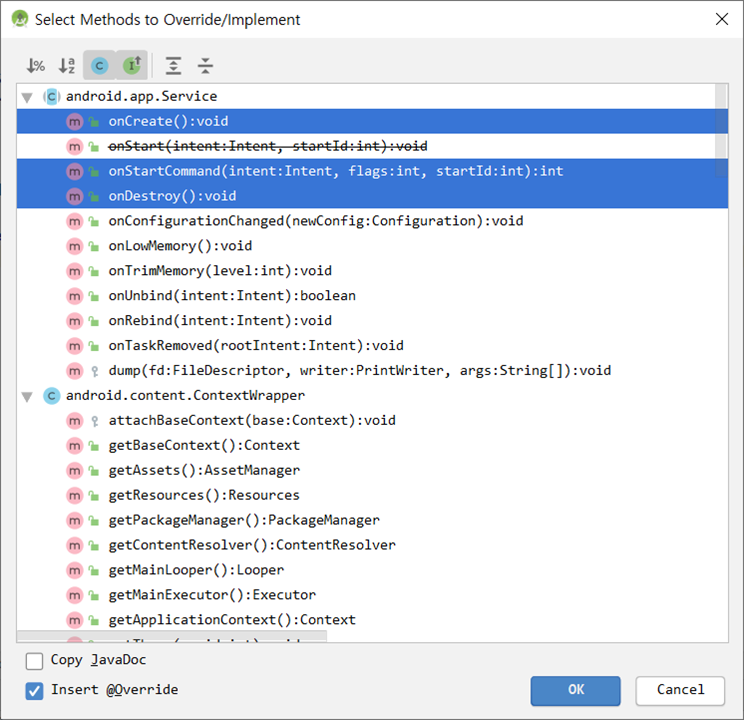
Task: Uncheck Insert @Override checkbox
Action: tap(34, 691)
